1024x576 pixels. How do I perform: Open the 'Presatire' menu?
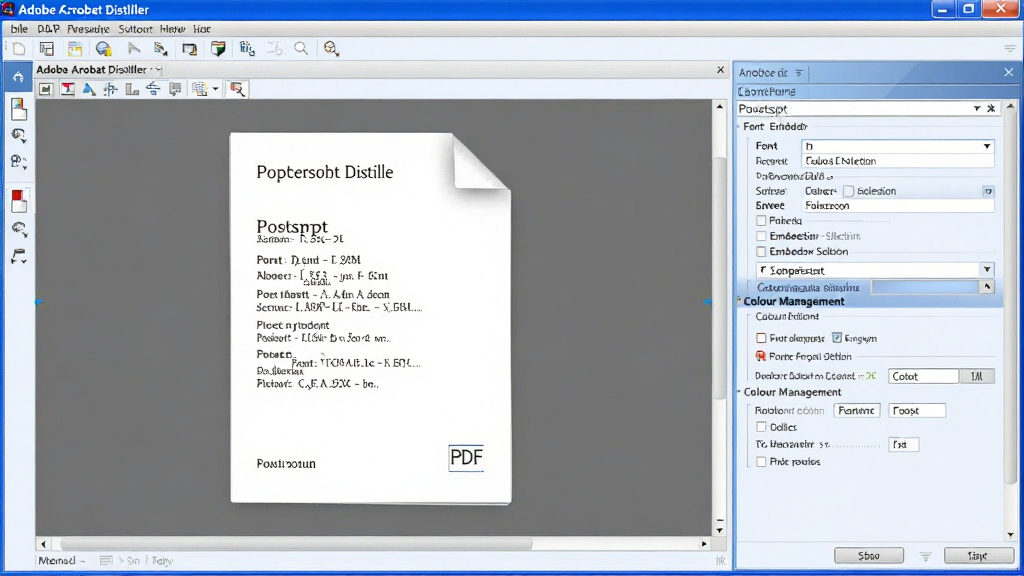88,29
